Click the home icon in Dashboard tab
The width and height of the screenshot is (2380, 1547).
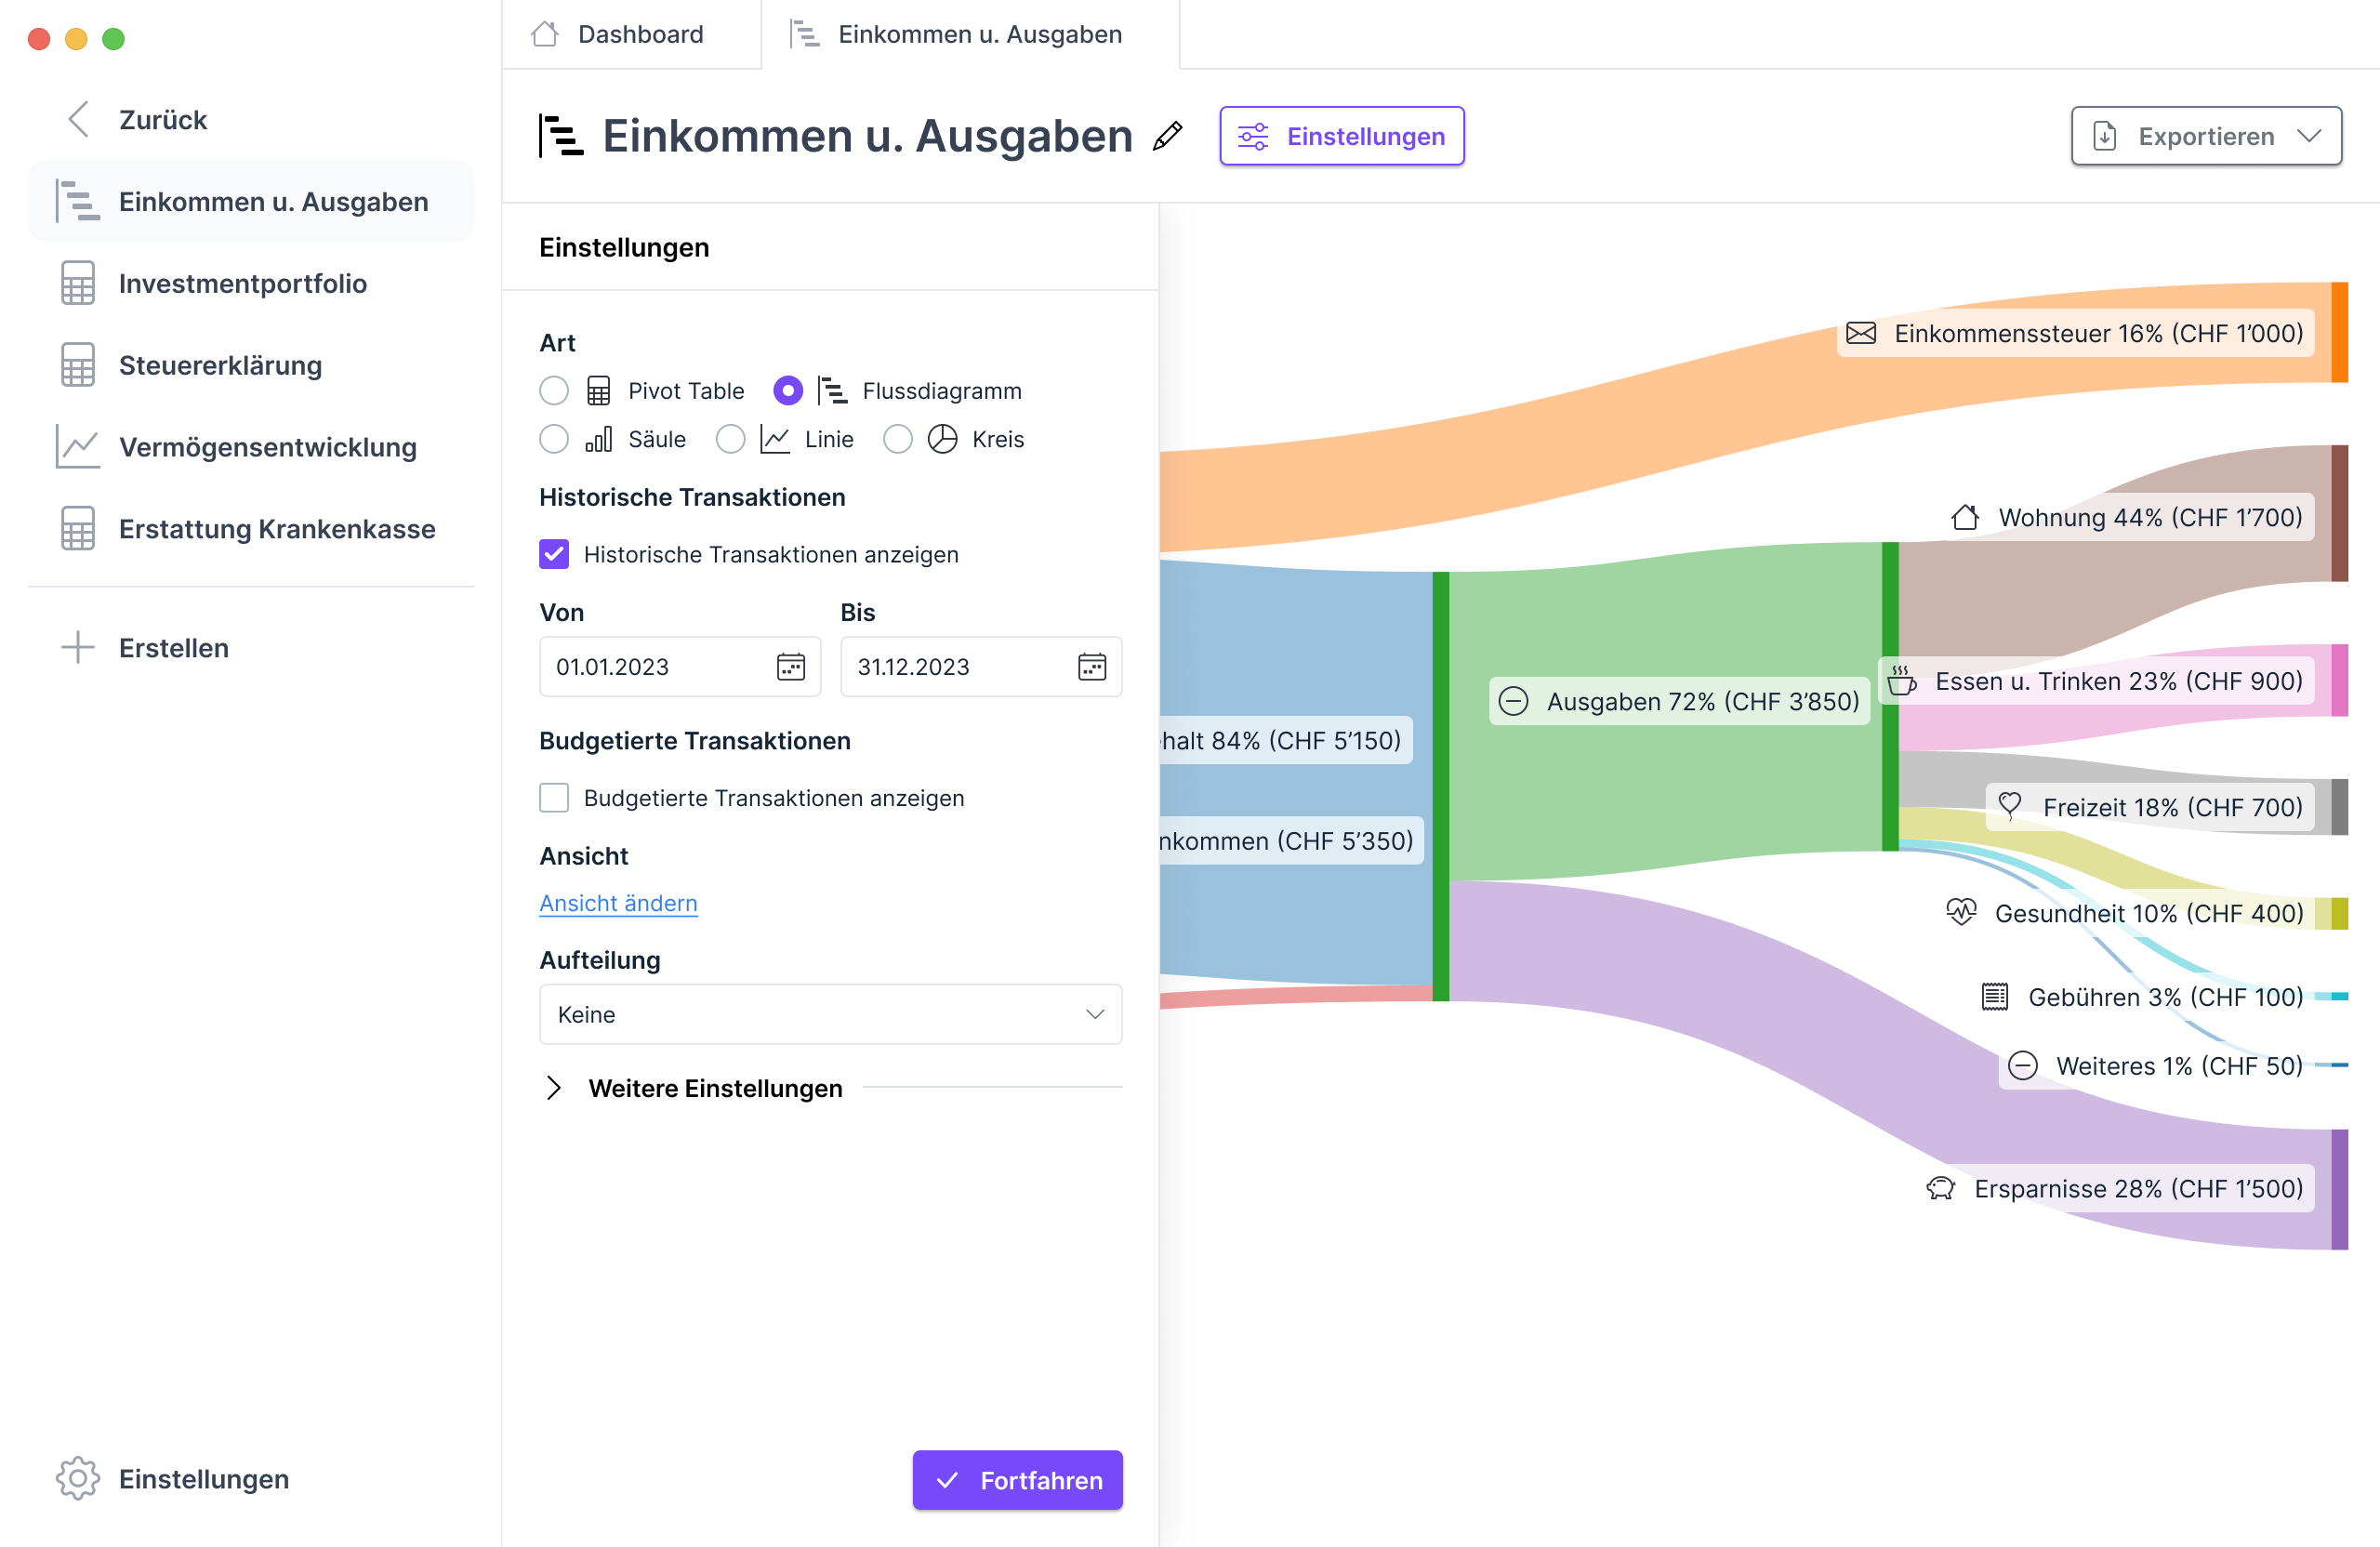[x=545, y=34]
